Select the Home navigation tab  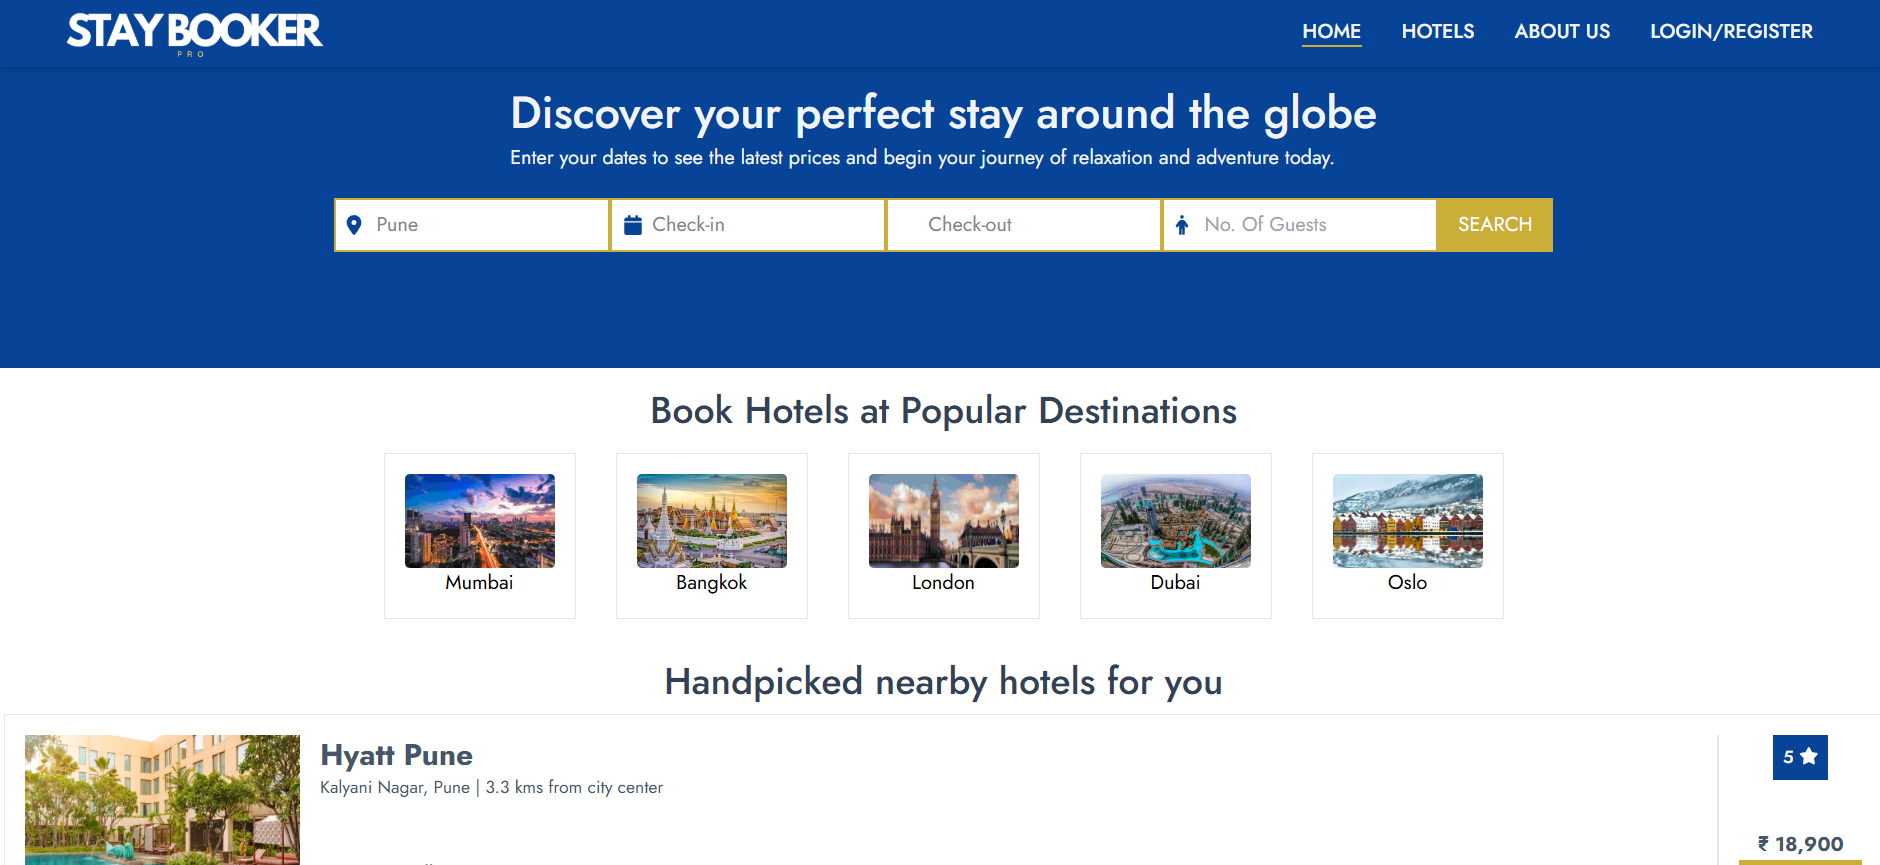[x=1331, y=31]
